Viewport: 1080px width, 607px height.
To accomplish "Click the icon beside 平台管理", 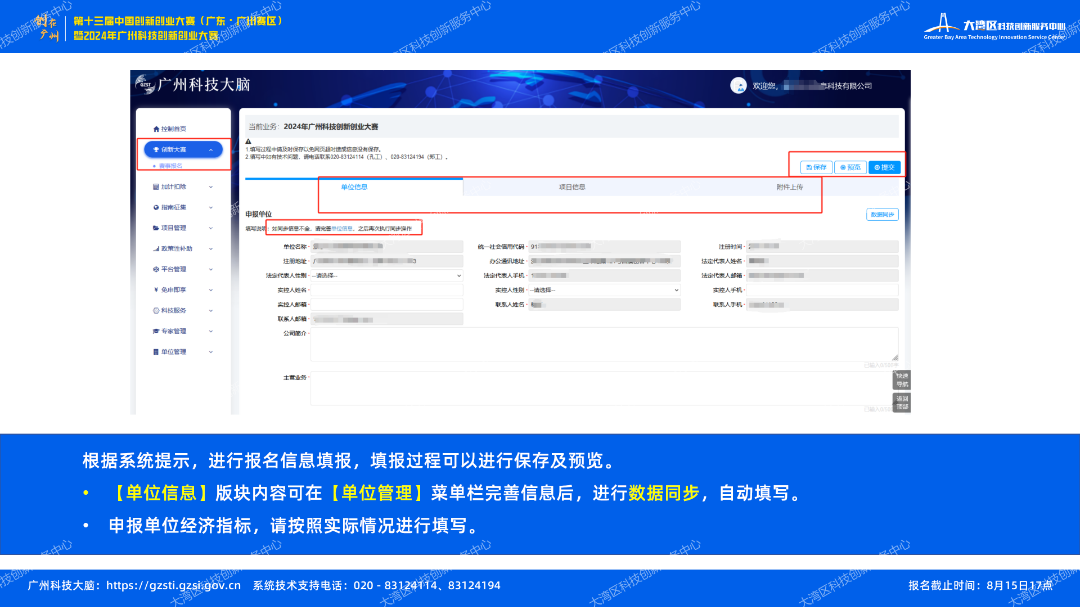I will 156,269.
